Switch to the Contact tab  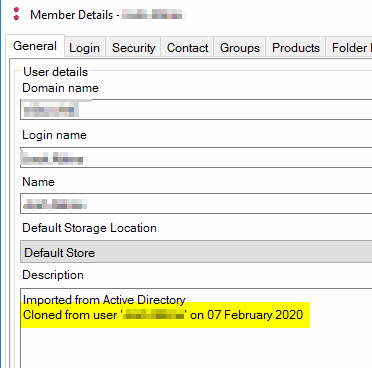187,48
